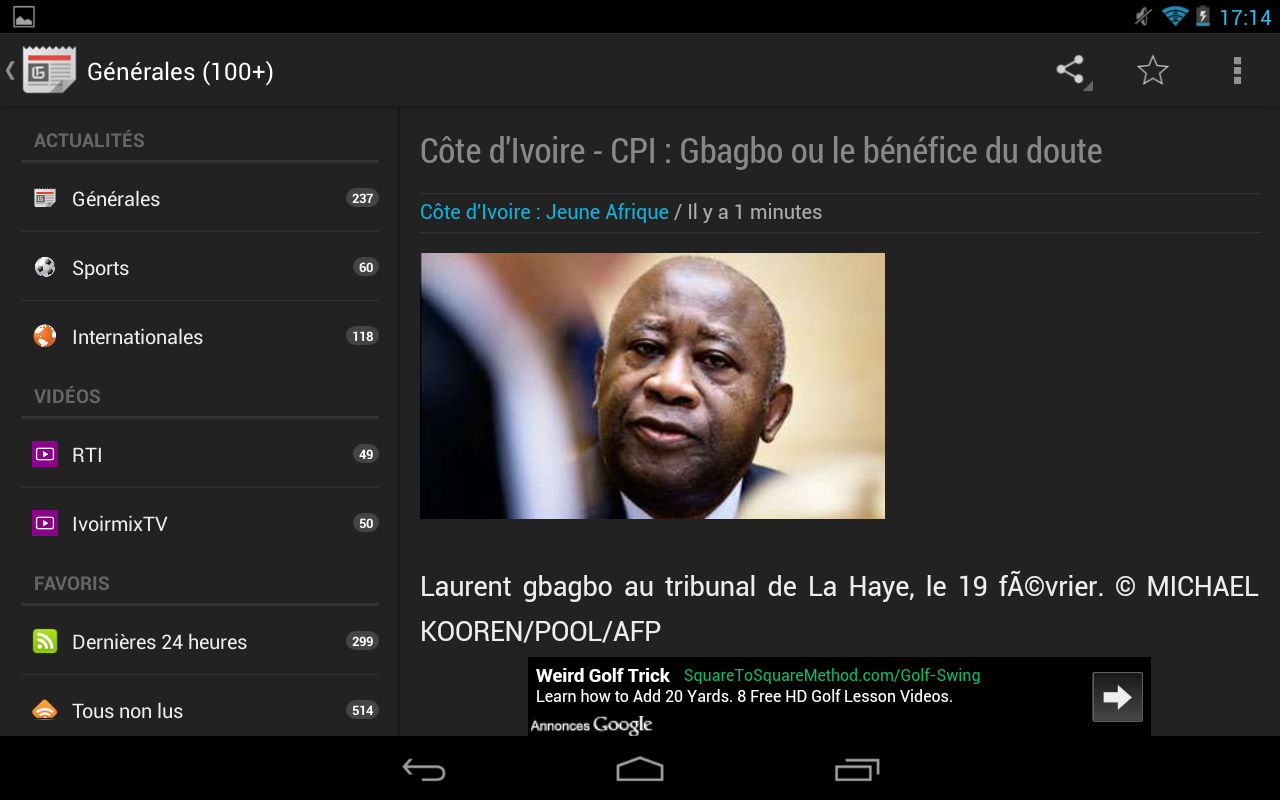Open the three-dot overflow menu
The image size is (1280, 800).
pos(1237,70)
